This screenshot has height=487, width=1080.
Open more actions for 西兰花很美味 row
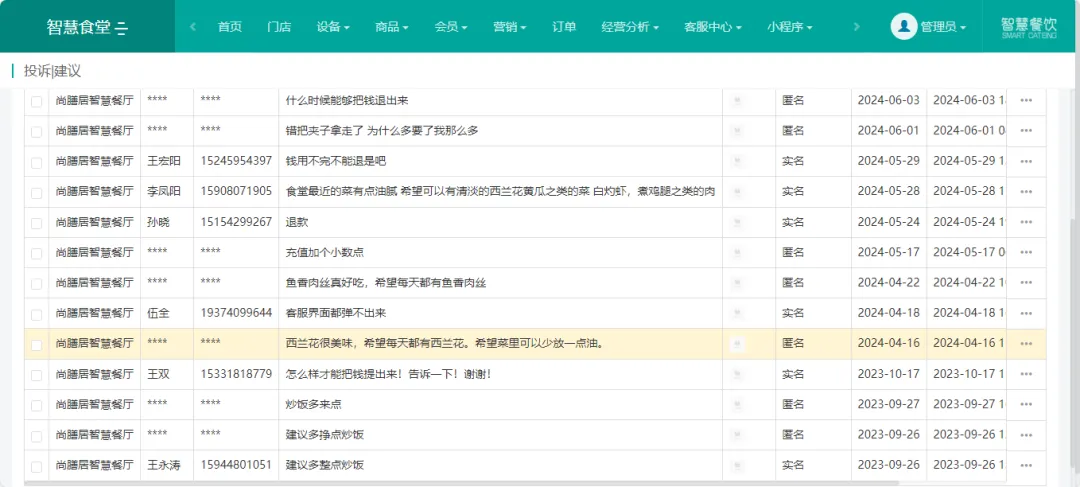[x=1026, y=343]
